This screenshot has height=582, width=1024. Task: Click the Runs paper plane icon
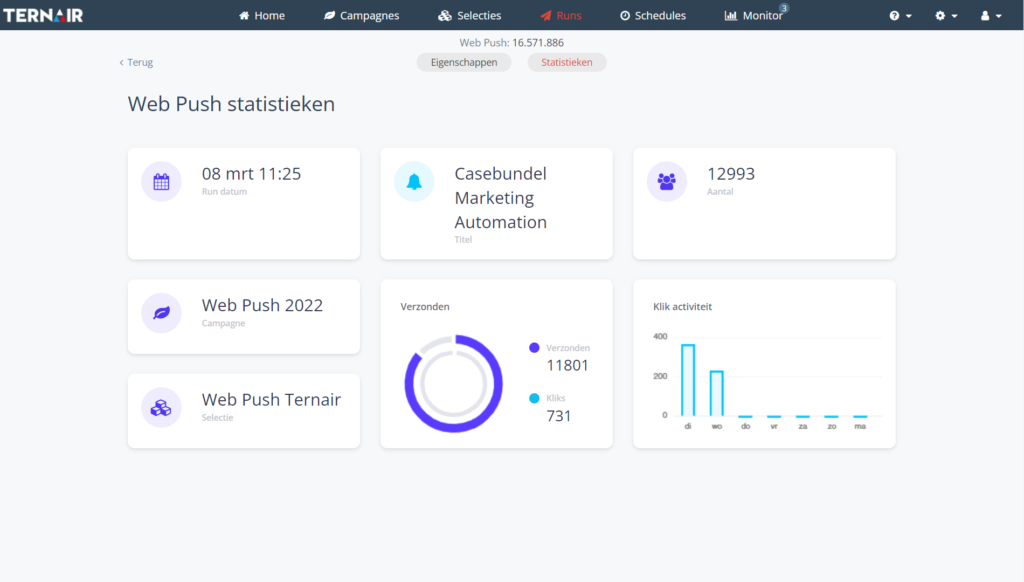coord(546,16)
